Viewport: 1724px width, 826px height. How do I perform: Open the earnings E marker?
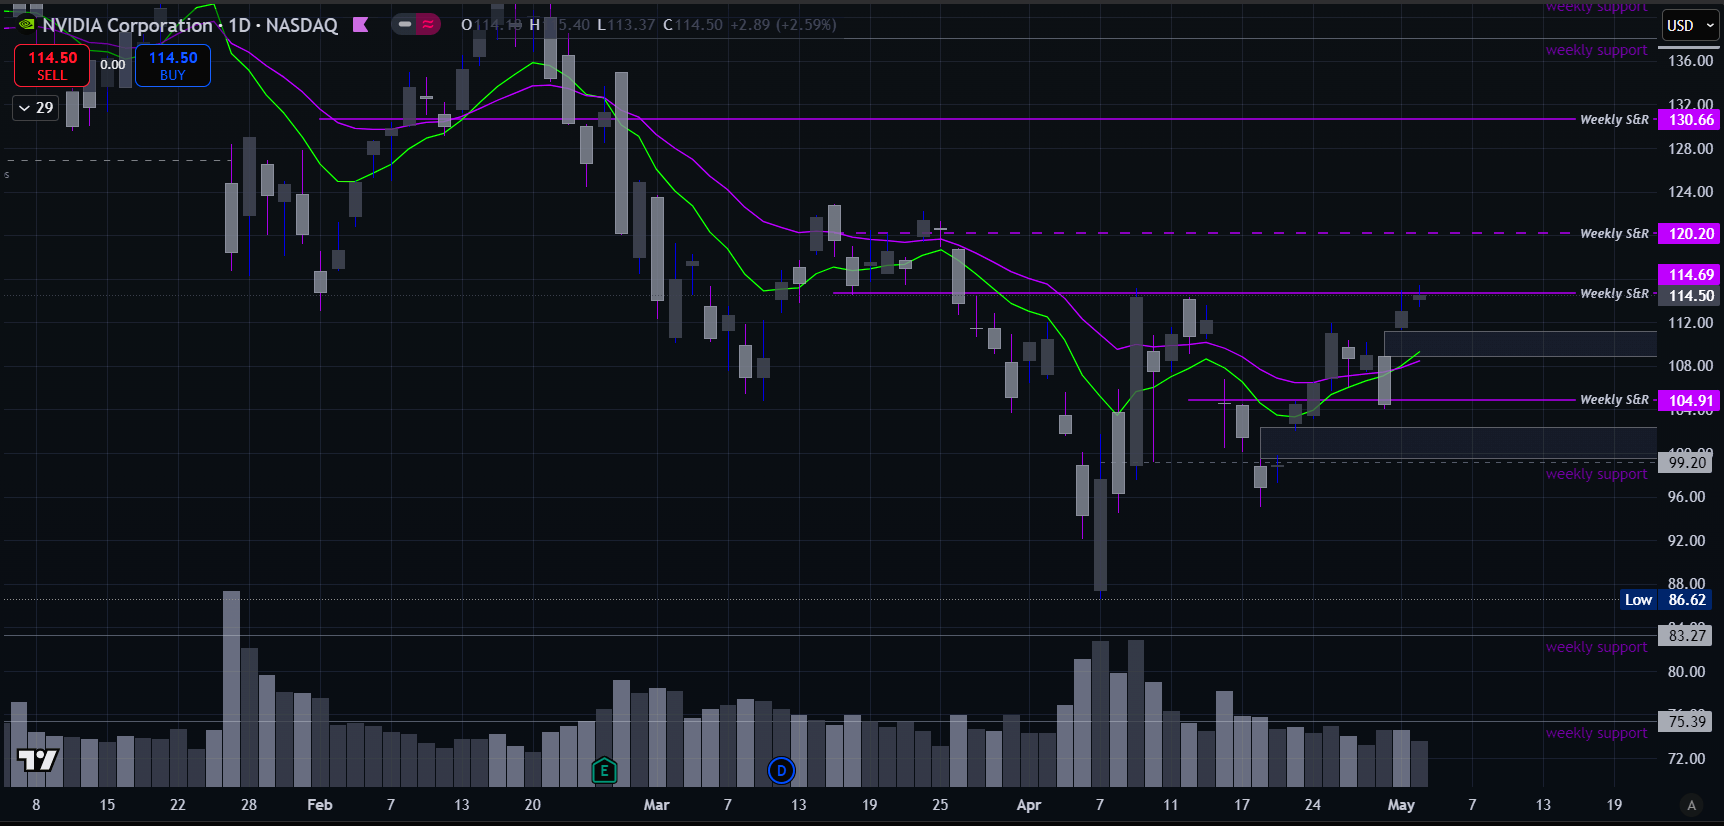coord(604,771)
